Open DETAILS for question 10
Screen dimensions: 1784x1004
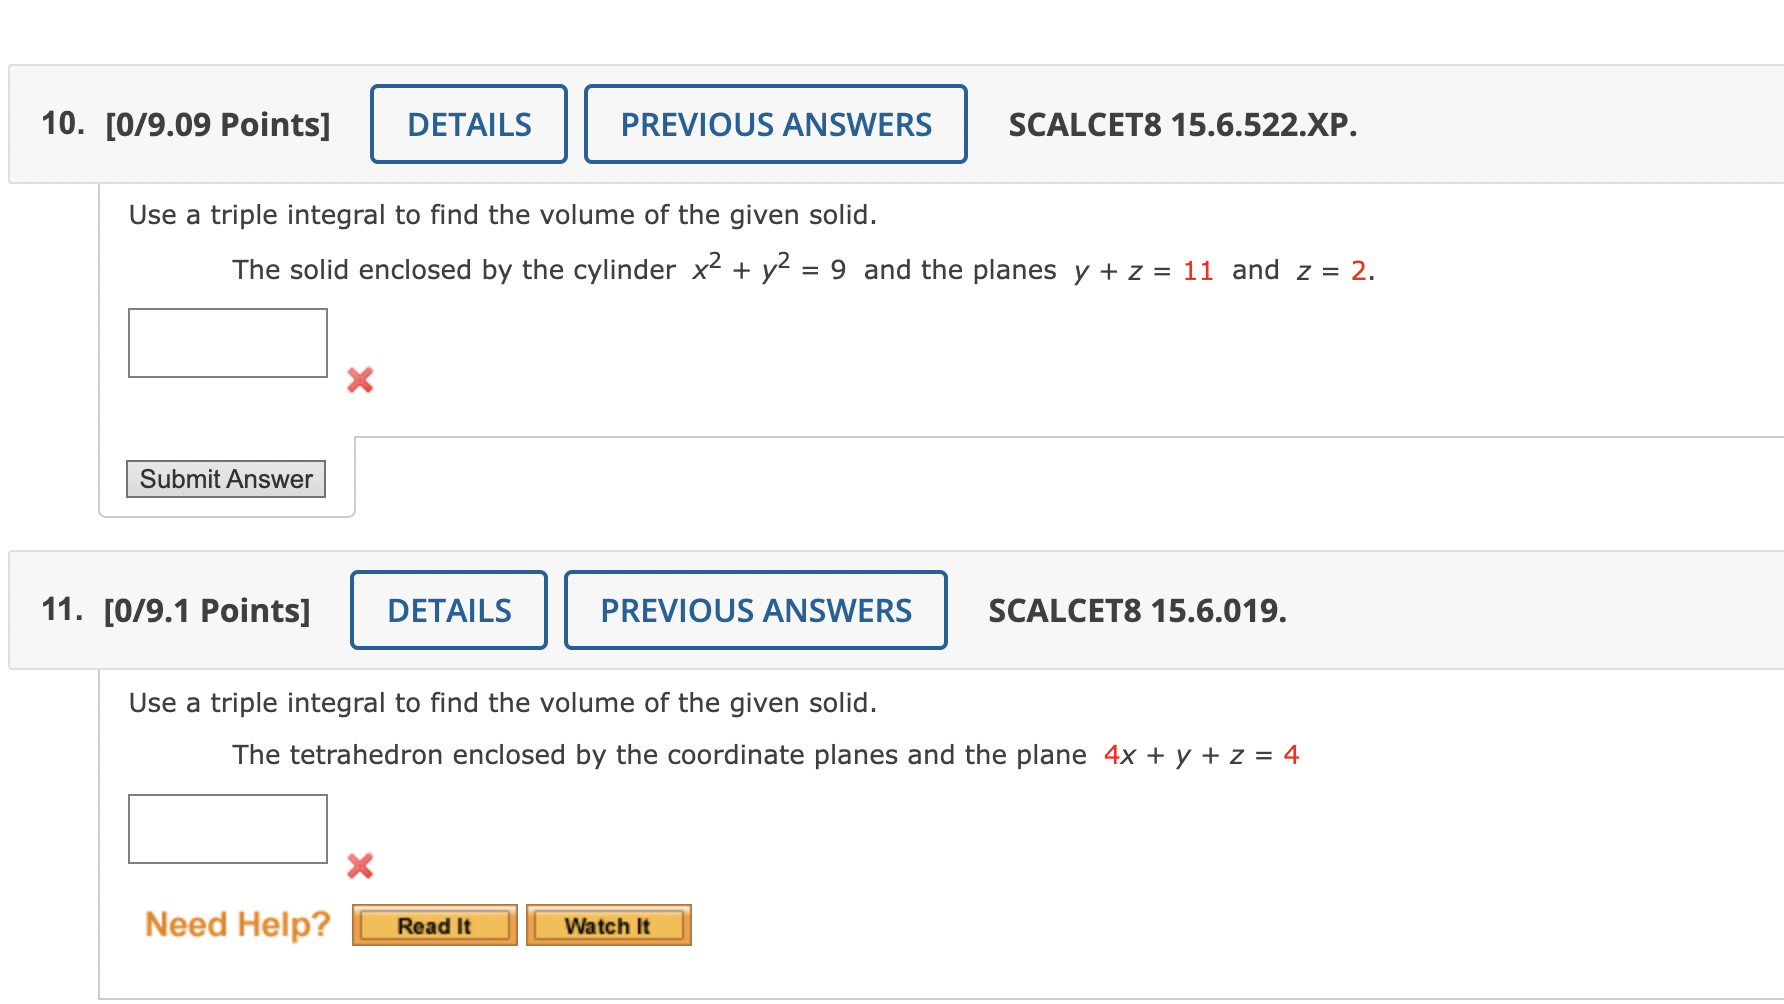coord(468,124)
